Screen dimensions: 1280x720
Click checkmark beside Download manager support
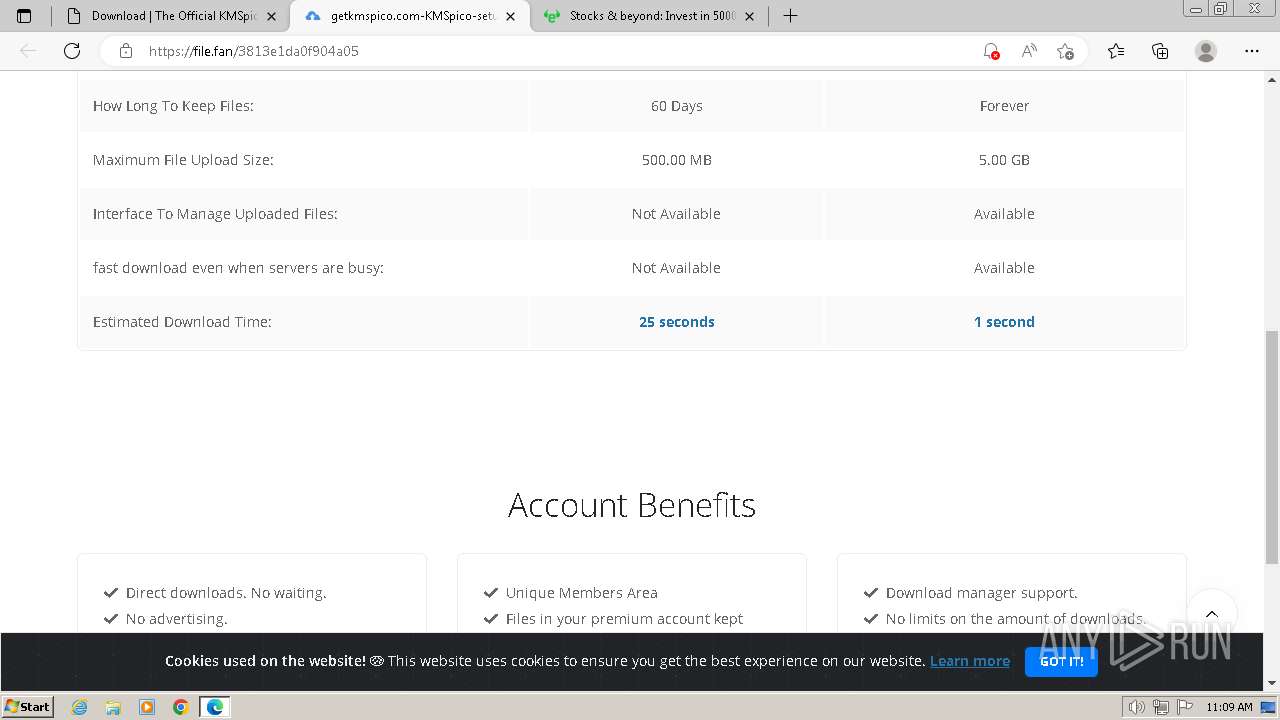point(871,593)
